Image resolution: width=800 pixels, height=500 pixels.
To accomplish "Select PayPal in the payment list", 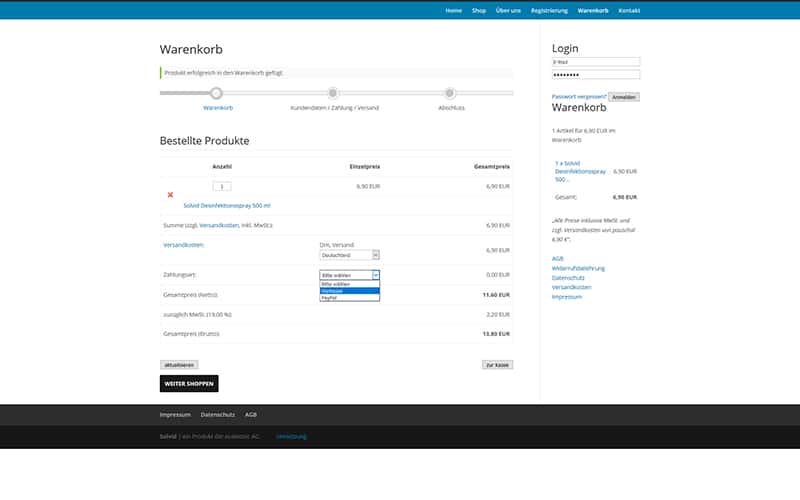I will (x=349, y=297).
